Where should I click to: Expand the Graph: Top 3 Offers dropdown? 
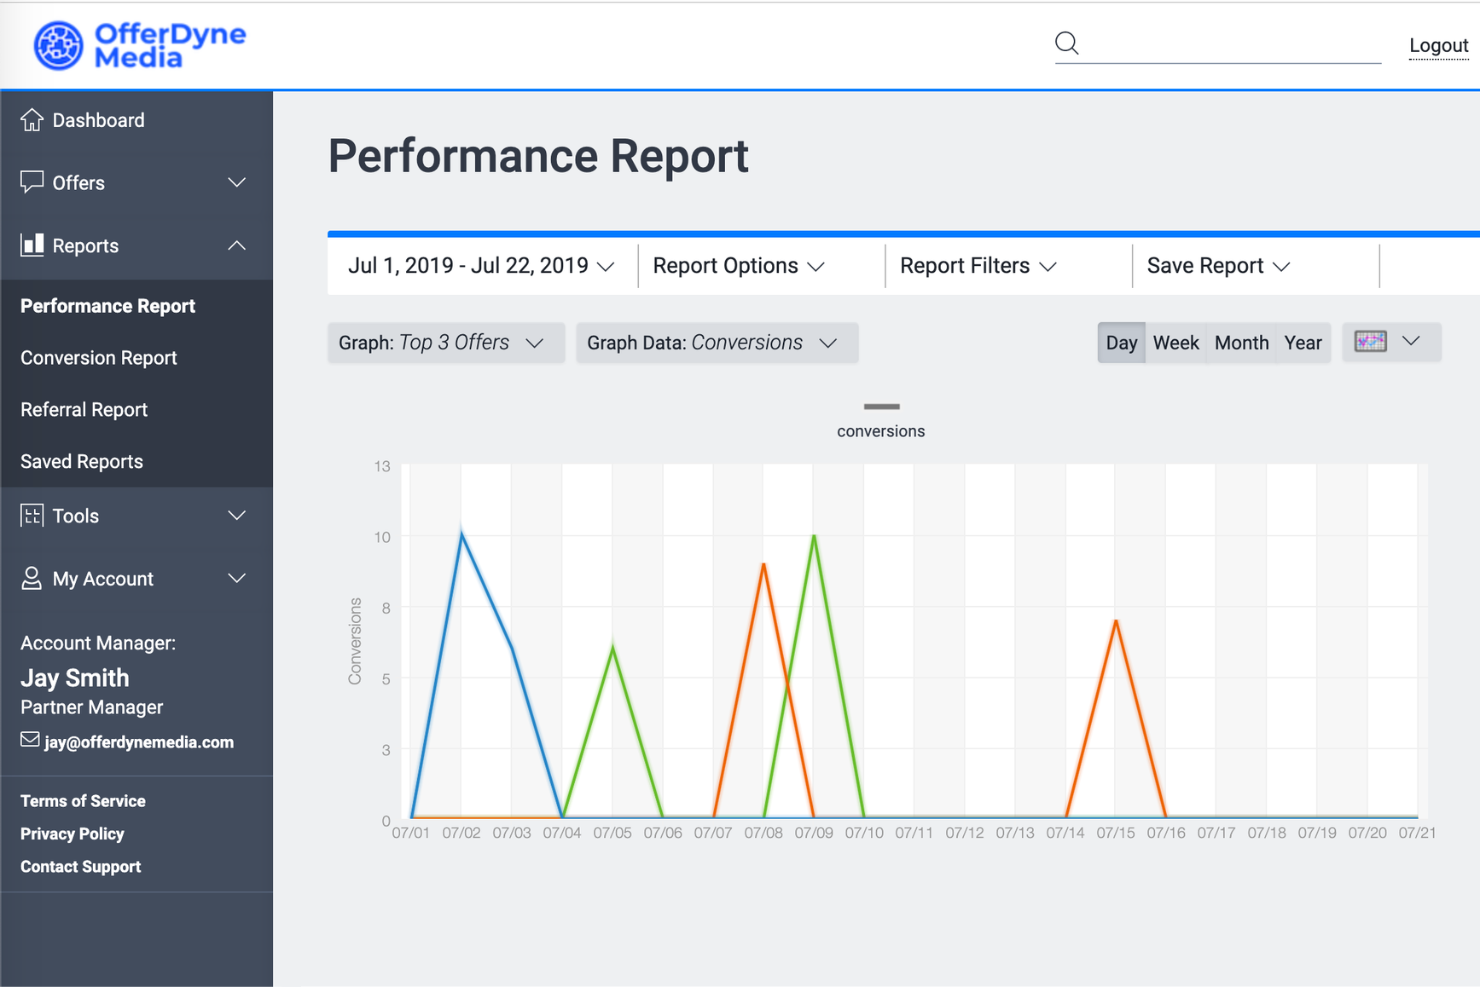[x=445, y=342]
